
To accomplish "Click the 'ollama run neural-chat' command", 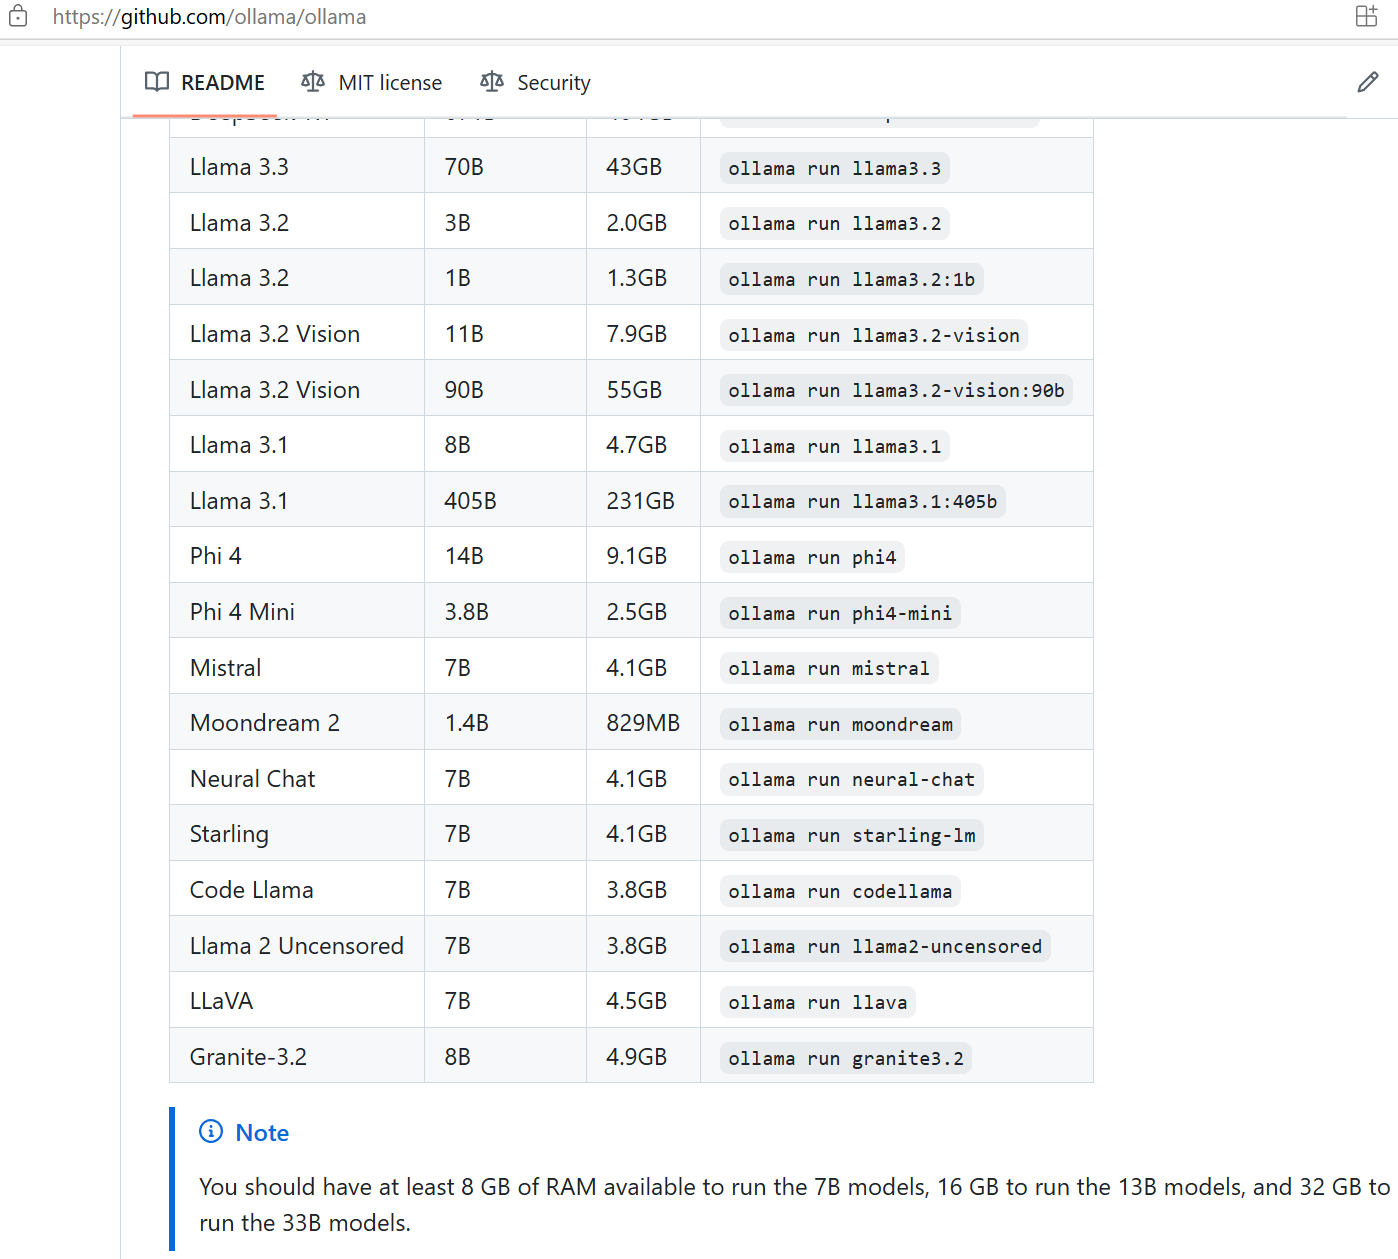I will pos(851,779).
